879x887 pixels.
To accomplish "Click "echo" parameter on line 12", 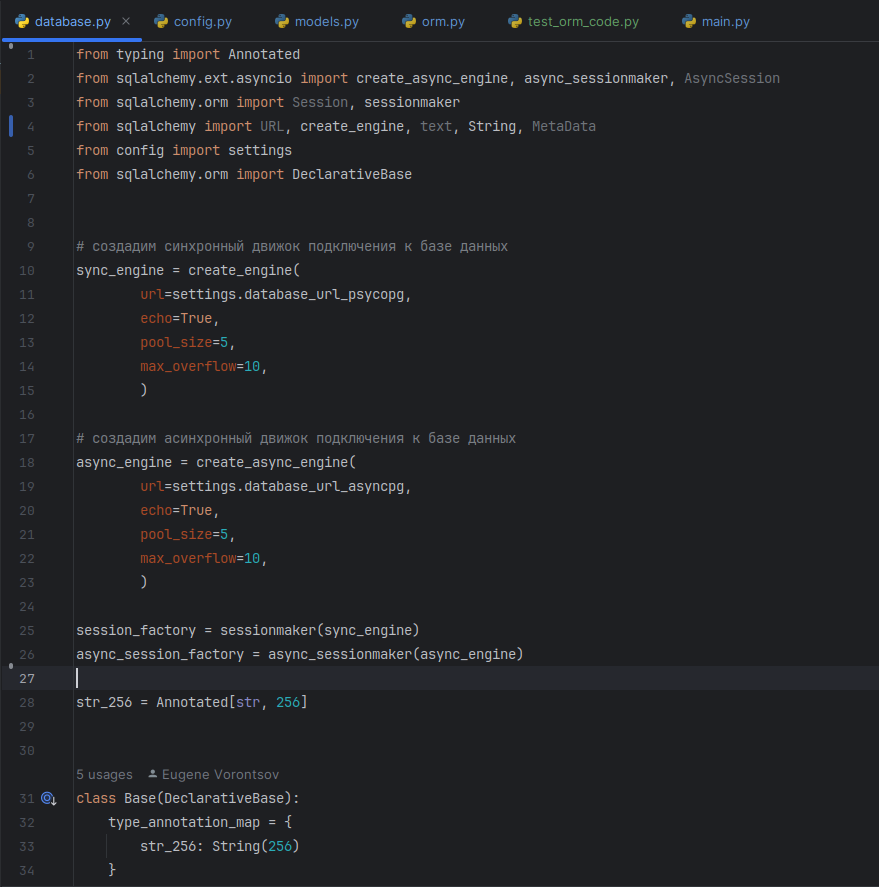I will point(156,318).
